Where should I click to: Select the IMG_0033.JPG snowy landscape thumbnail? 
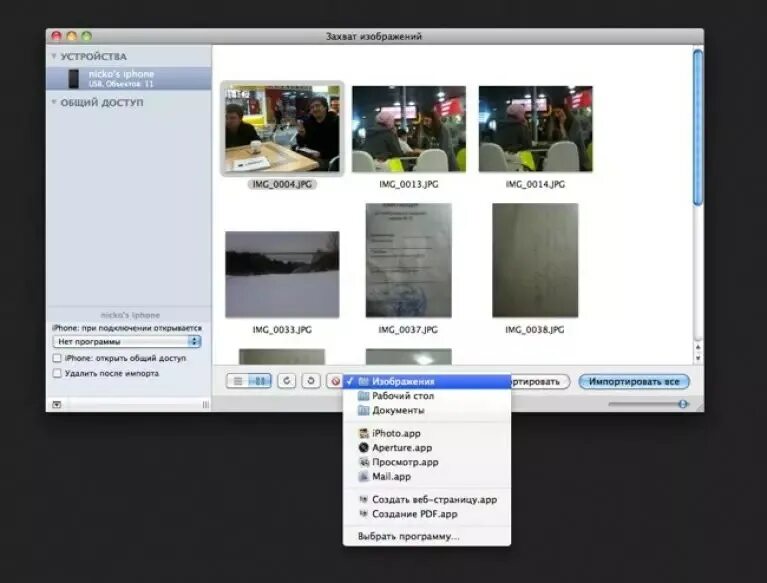(282, 274)
